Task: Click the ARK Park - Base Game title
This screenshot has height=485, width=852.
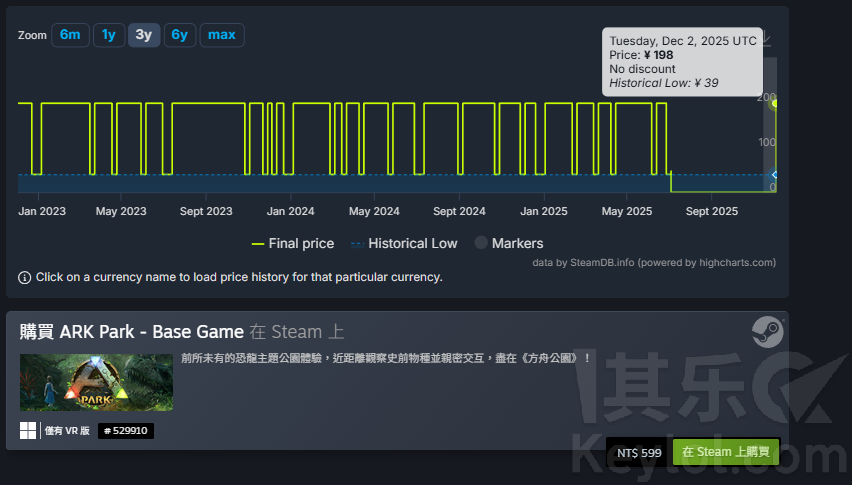Action: point(132,331)
